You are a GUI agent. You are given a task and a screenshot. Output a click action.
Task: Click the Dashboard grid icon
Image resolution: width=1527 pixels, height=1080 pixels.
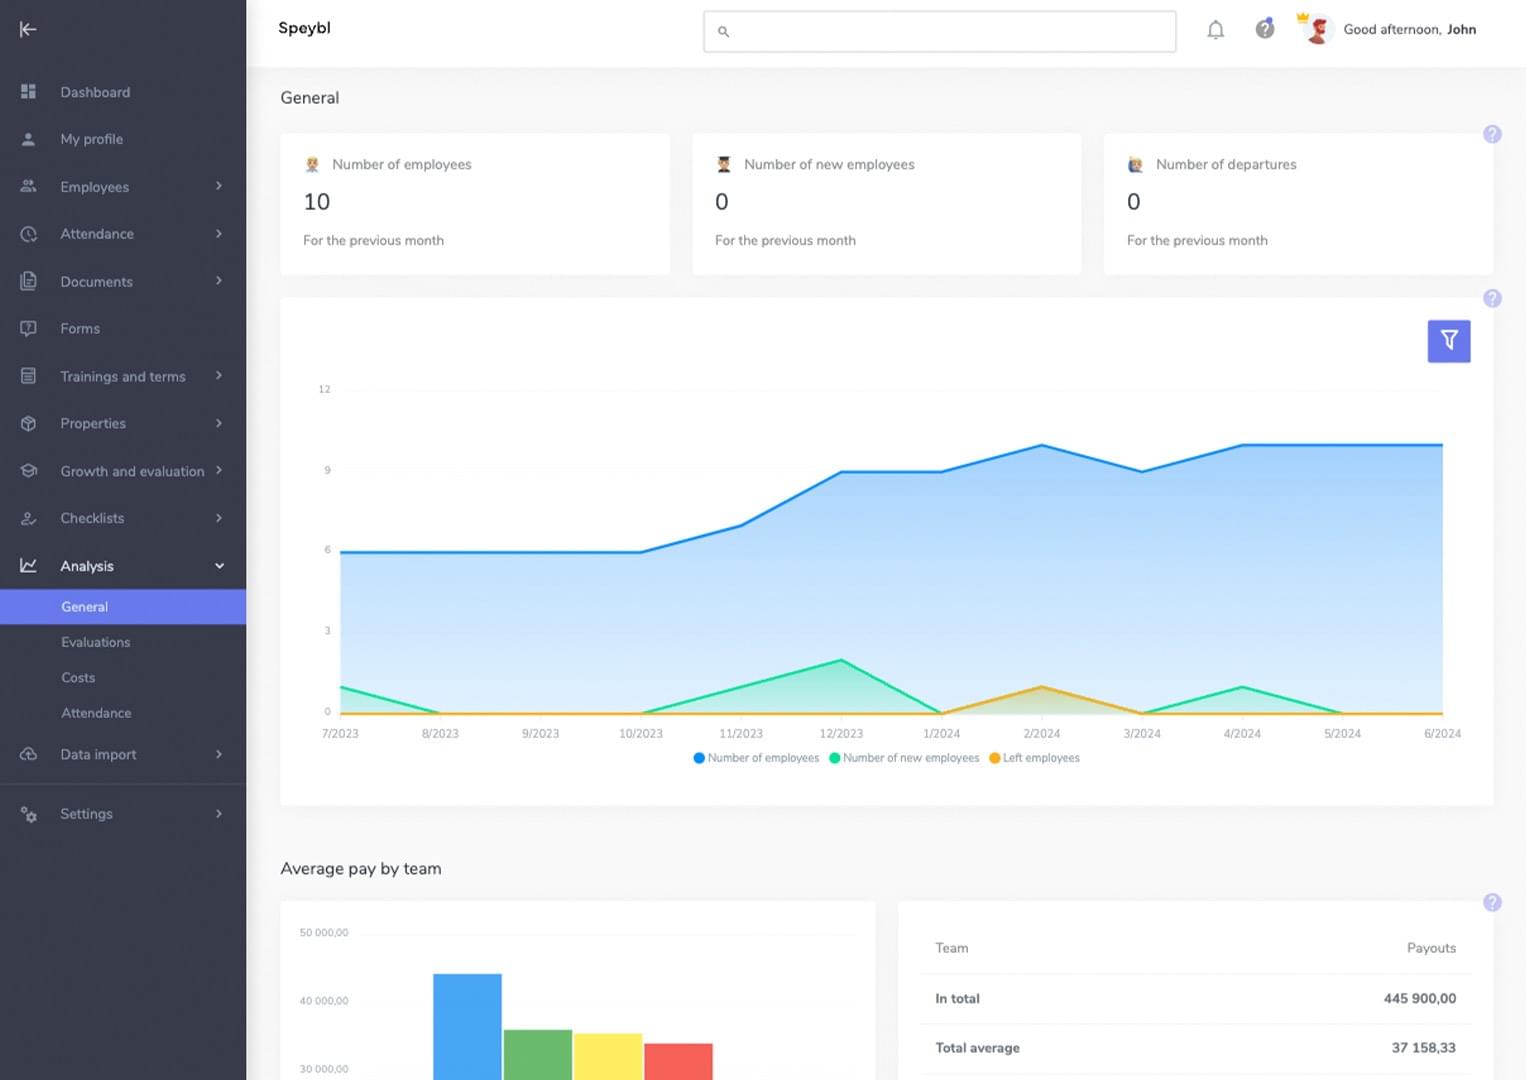28,91
